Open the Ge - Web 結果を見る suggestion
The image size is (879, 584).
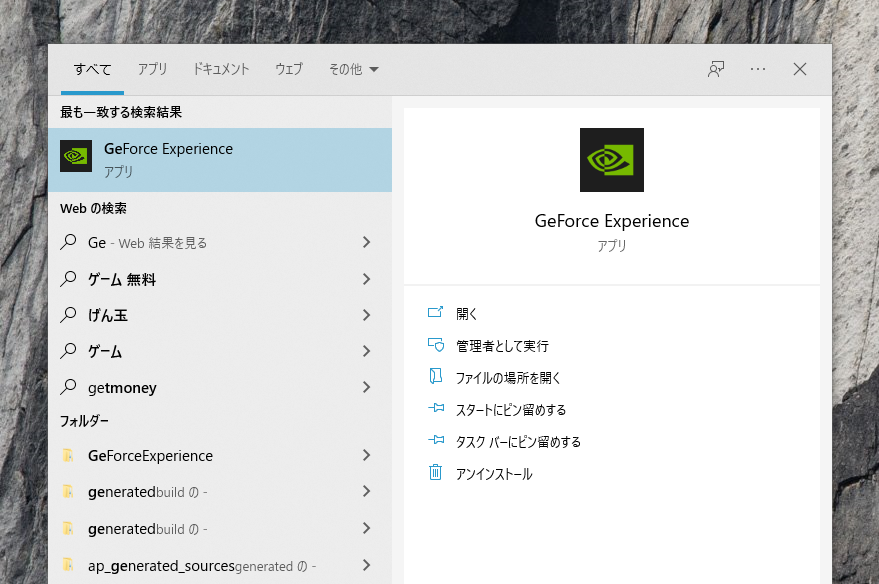220,243
